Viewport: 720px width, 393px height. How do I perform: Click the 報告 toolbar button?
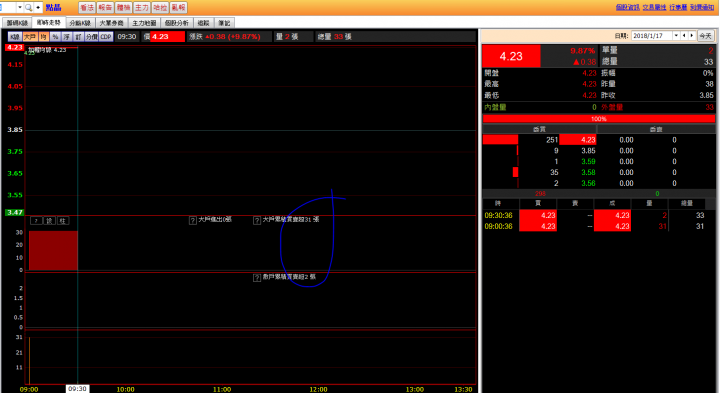click(x=105, y=7)
